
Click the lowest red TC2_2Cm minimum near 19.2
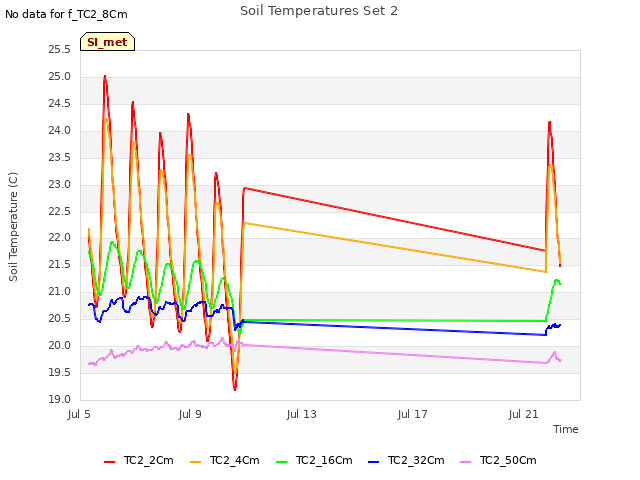point(235,389)
